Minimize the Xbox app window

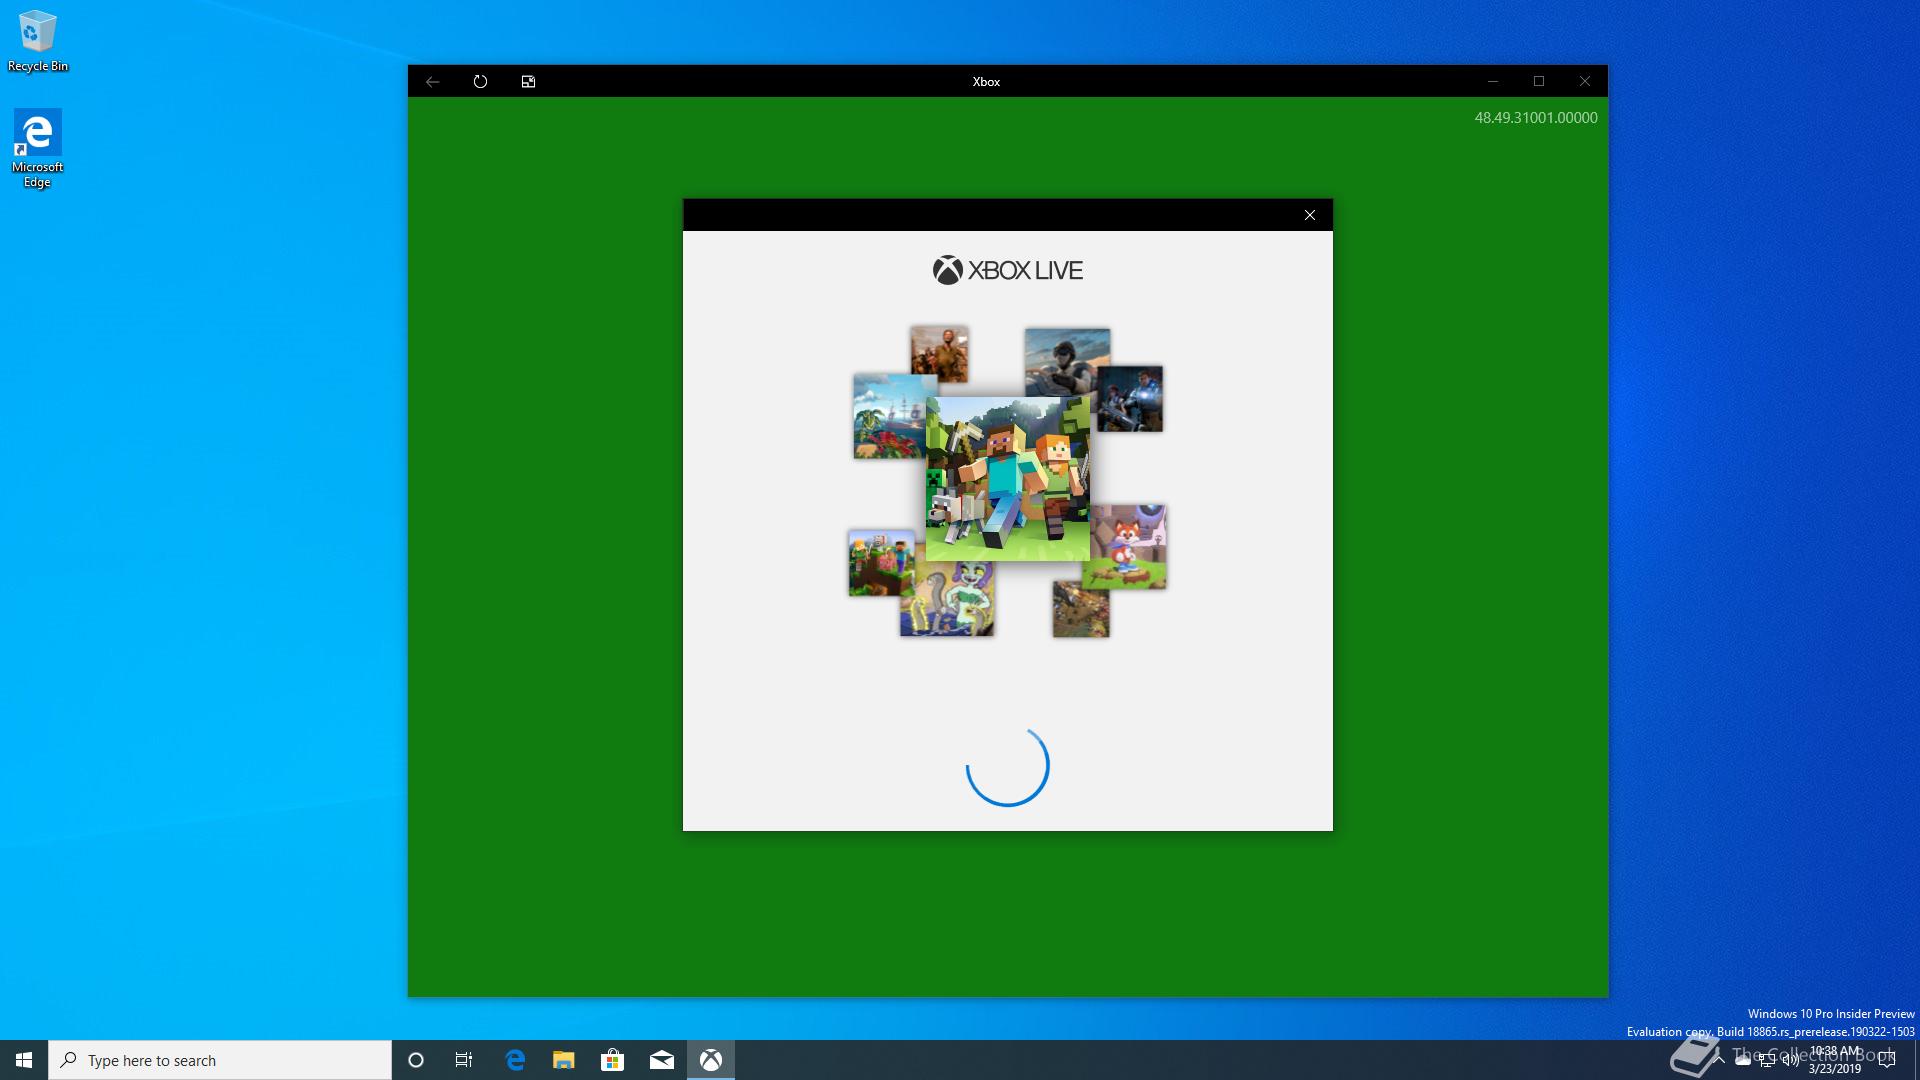1492,82
